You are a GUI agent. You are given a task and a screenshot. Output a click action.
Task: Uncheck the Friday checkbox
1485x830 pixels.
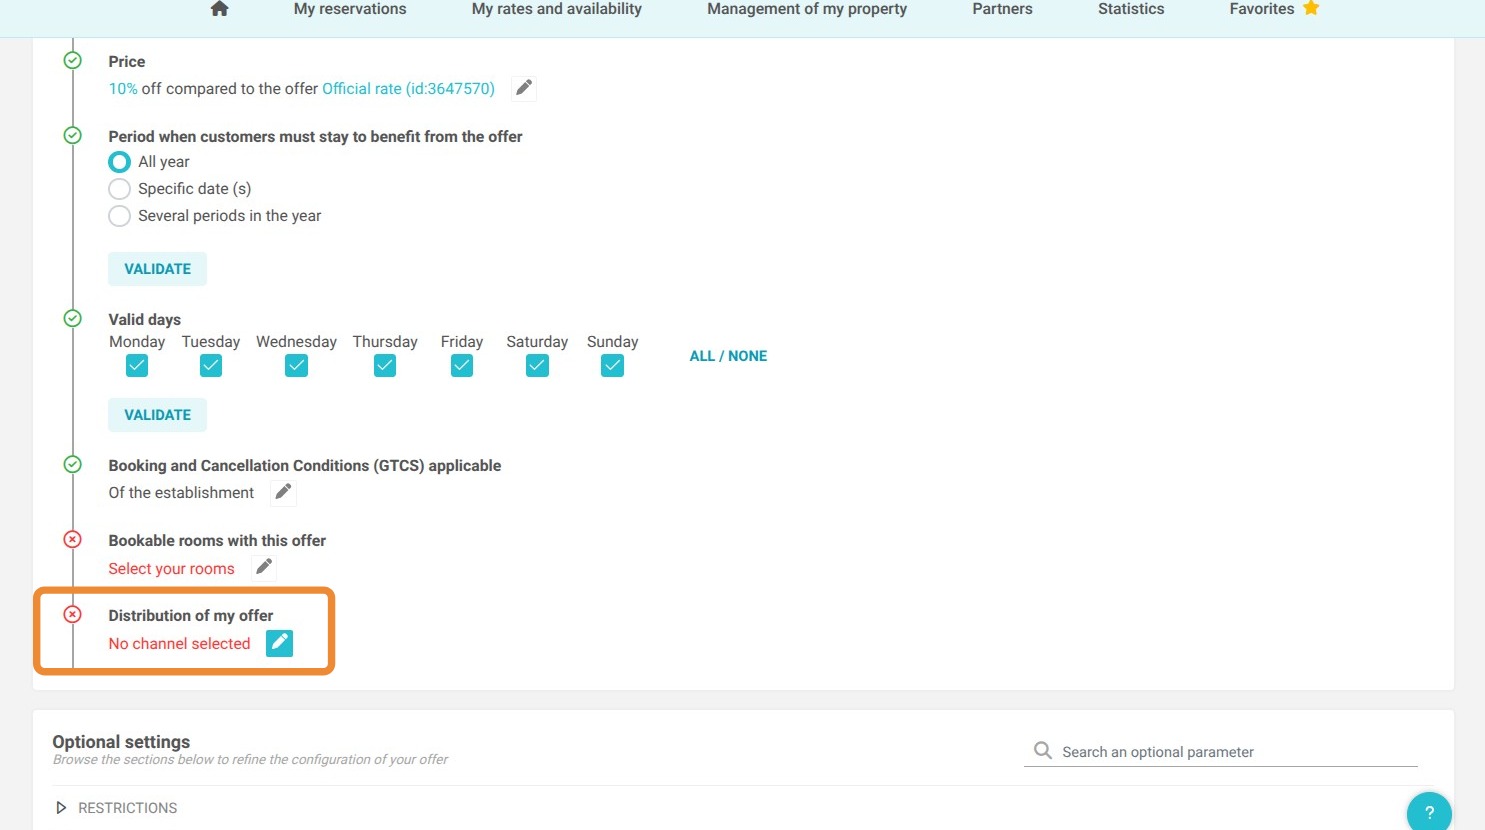tap(462, 366)
